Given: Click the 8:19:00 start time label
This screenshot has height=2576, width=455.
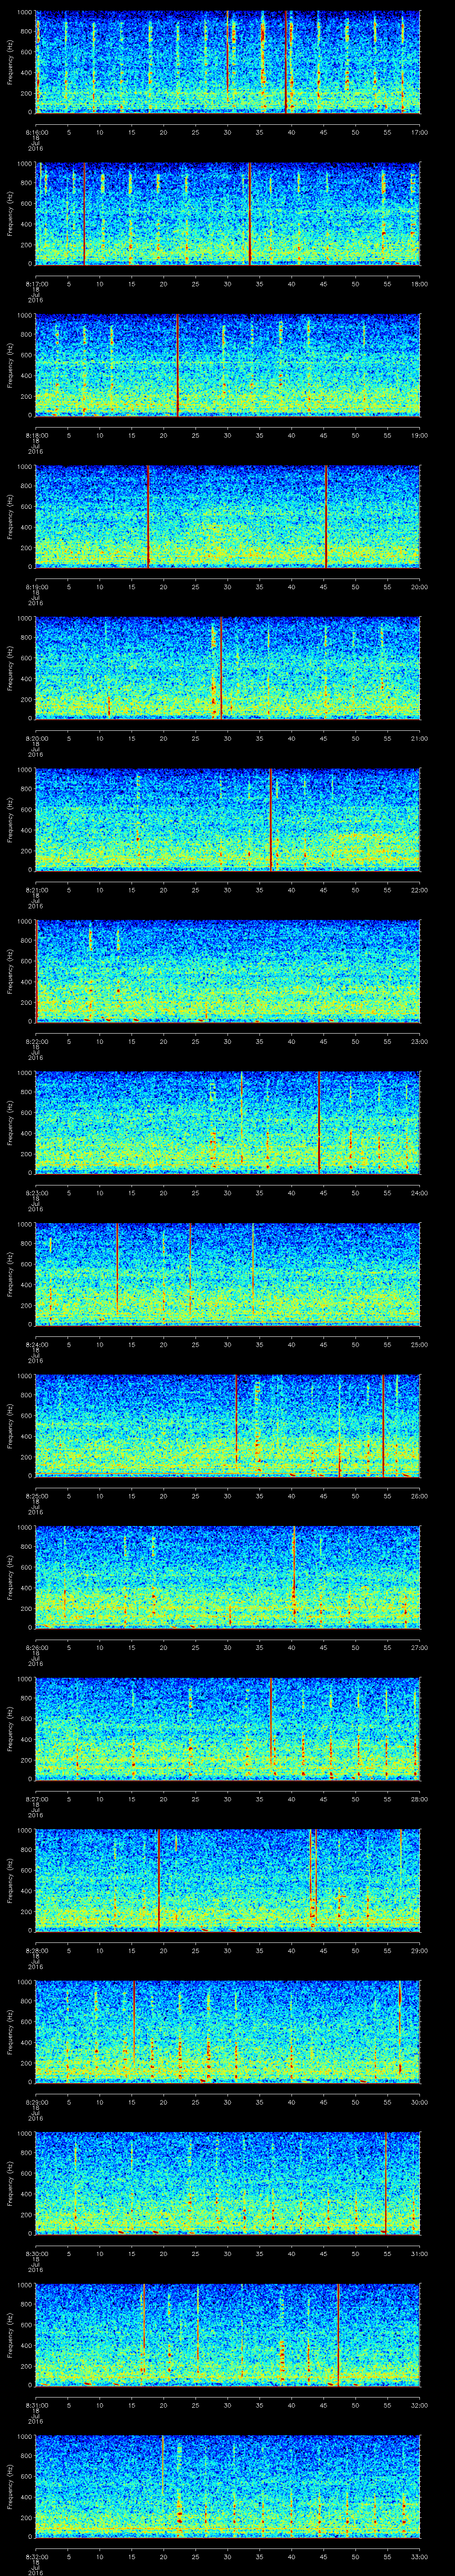Looking at the screenshot, I should click(36, 586).
